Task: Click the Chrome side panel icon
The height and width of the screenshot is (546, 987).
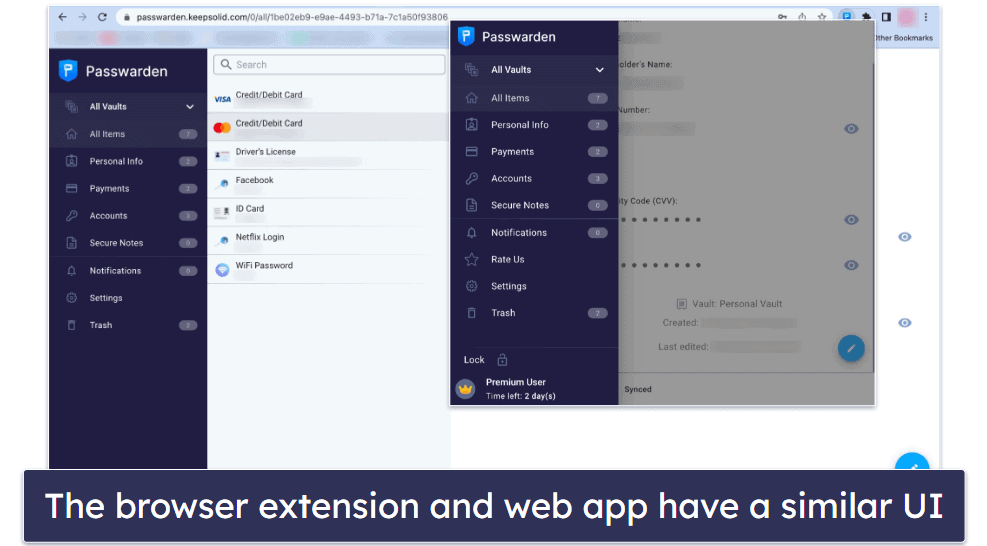Action: pyautogui.click(x=886, y=18)
